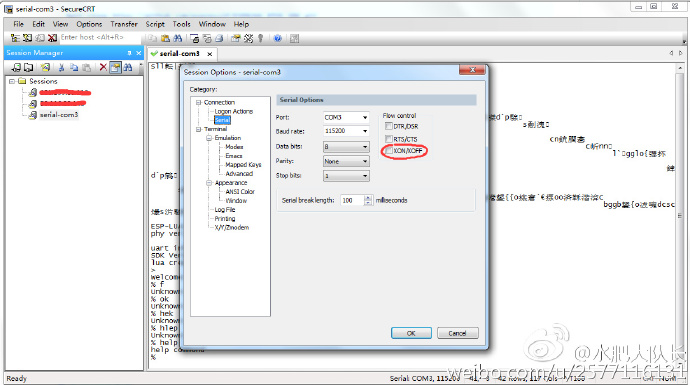Click the printer icon in main toolbar
Image resolution: width=690 pixels, height=385 pixels.
coord(219,39)
